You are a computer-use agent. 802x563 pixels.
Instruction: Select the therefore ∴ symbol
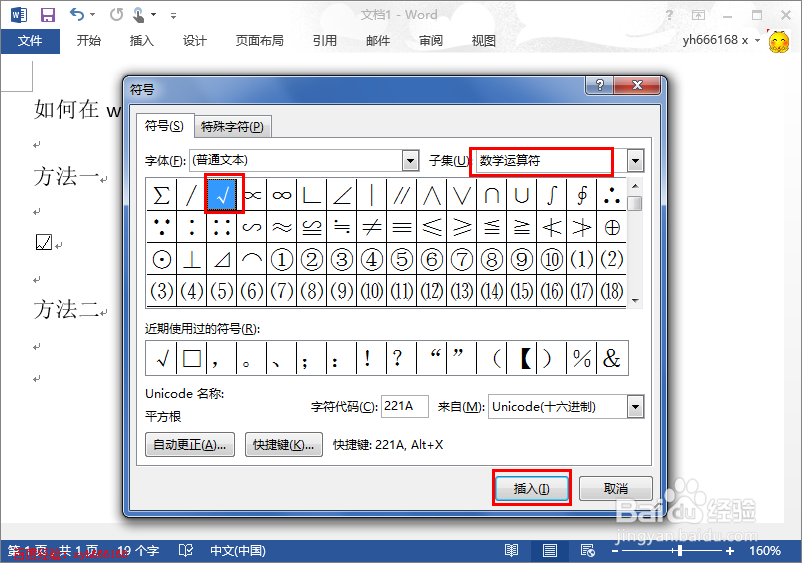(x=612, y=195)
